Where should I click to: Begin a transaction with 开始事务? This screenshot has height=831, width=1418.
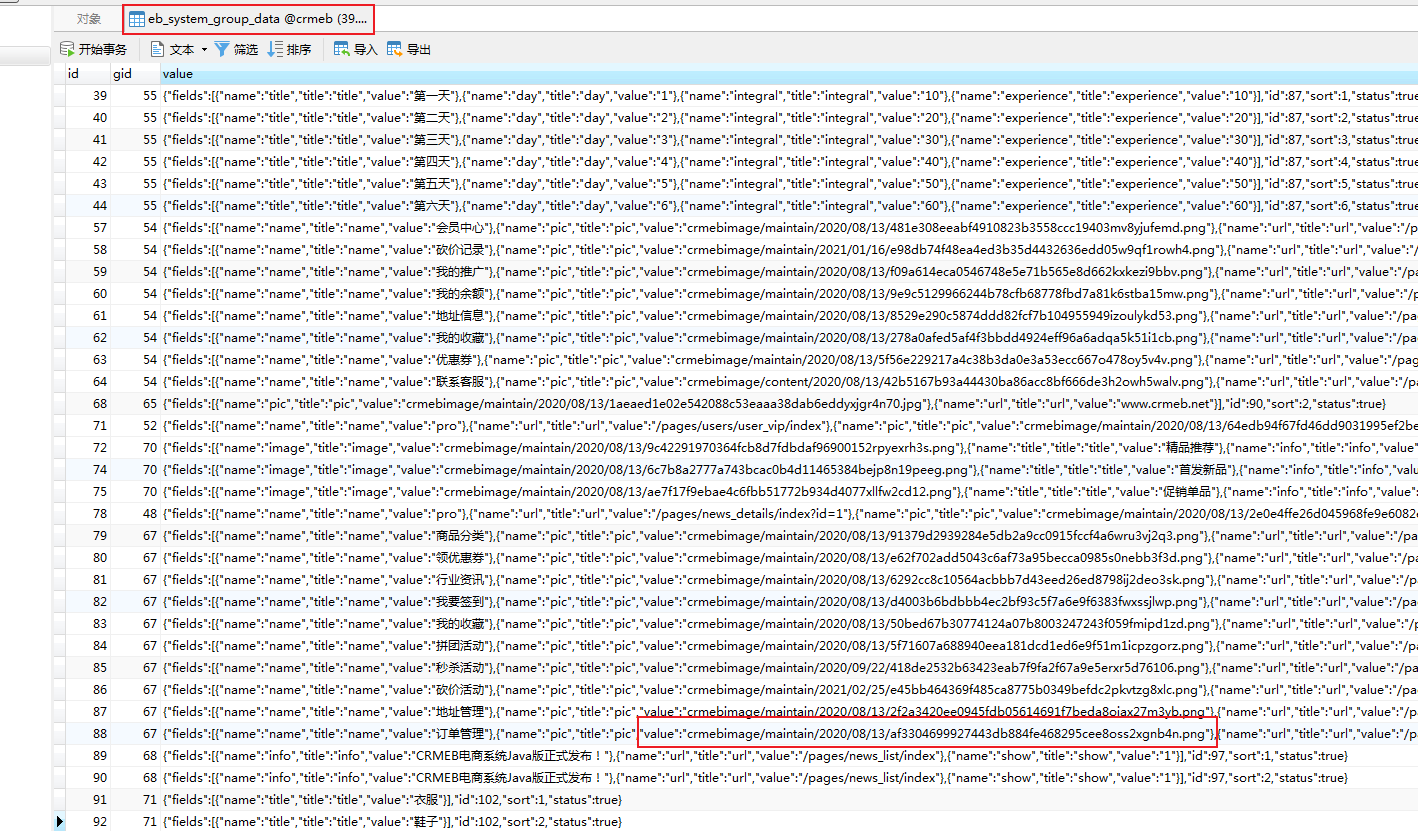pyautogui.click(x=94, y=49)
